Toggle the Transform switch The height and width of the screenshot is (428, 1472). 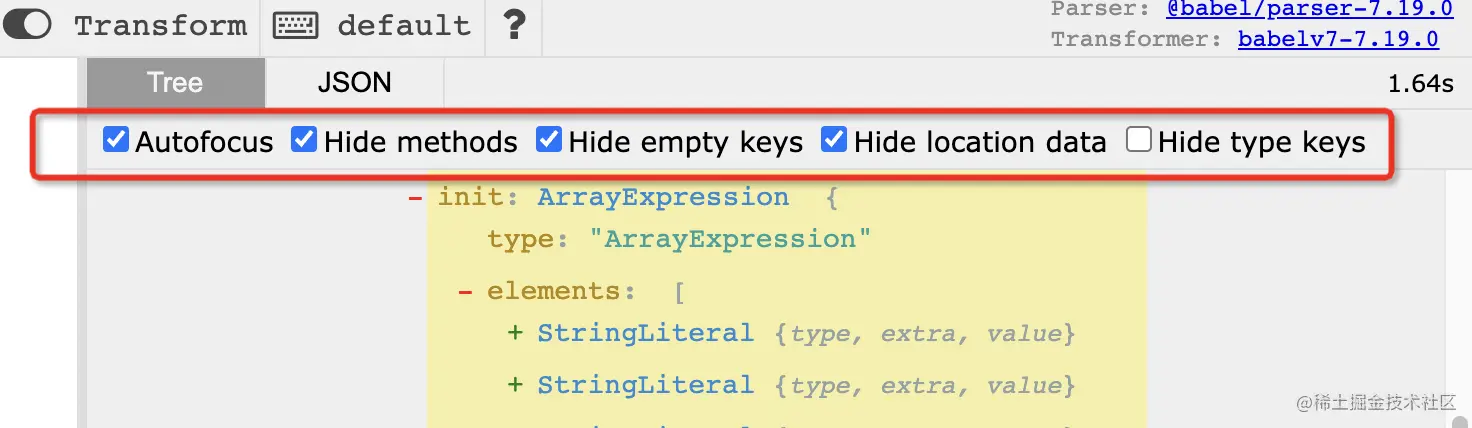coord(28,24)
